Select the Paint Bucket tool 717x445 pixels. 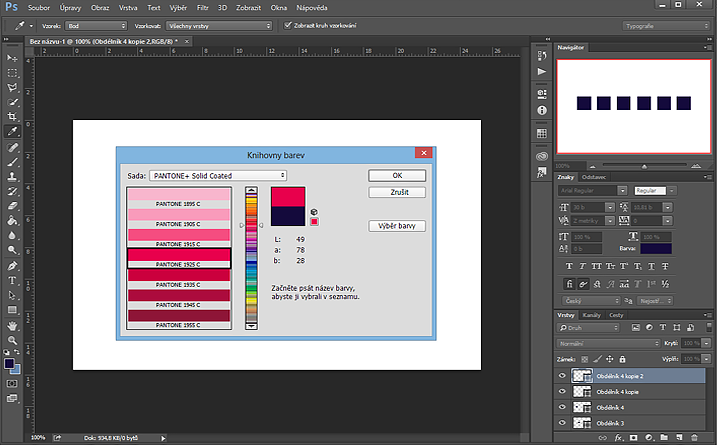click(12, 220)
